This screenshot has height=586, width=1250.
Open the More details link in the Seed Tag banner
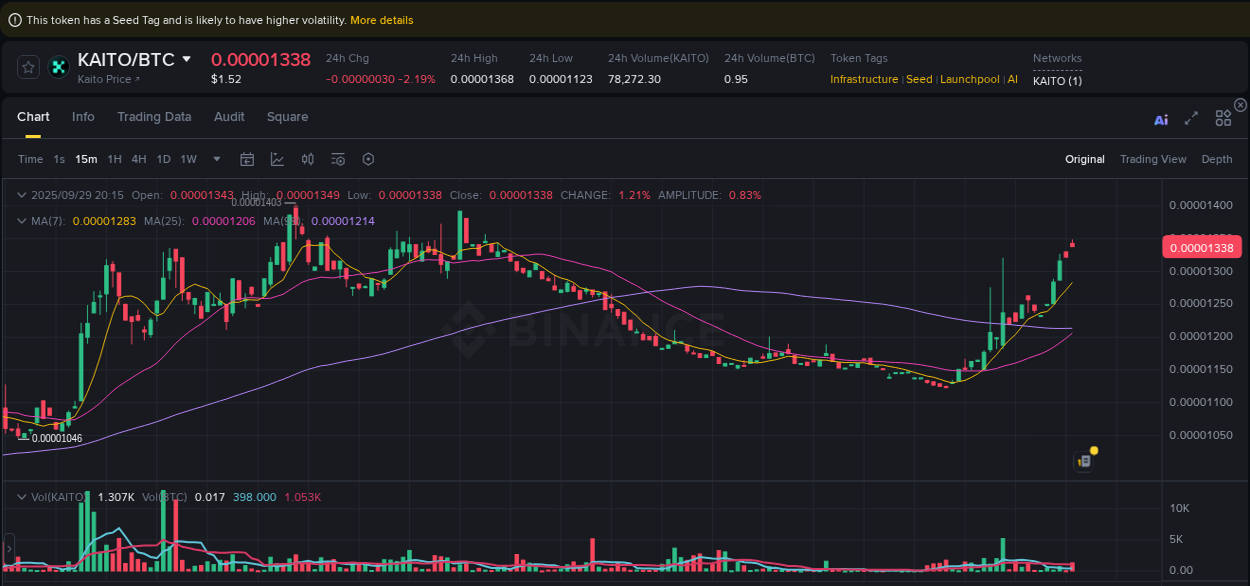click(381, 19)
